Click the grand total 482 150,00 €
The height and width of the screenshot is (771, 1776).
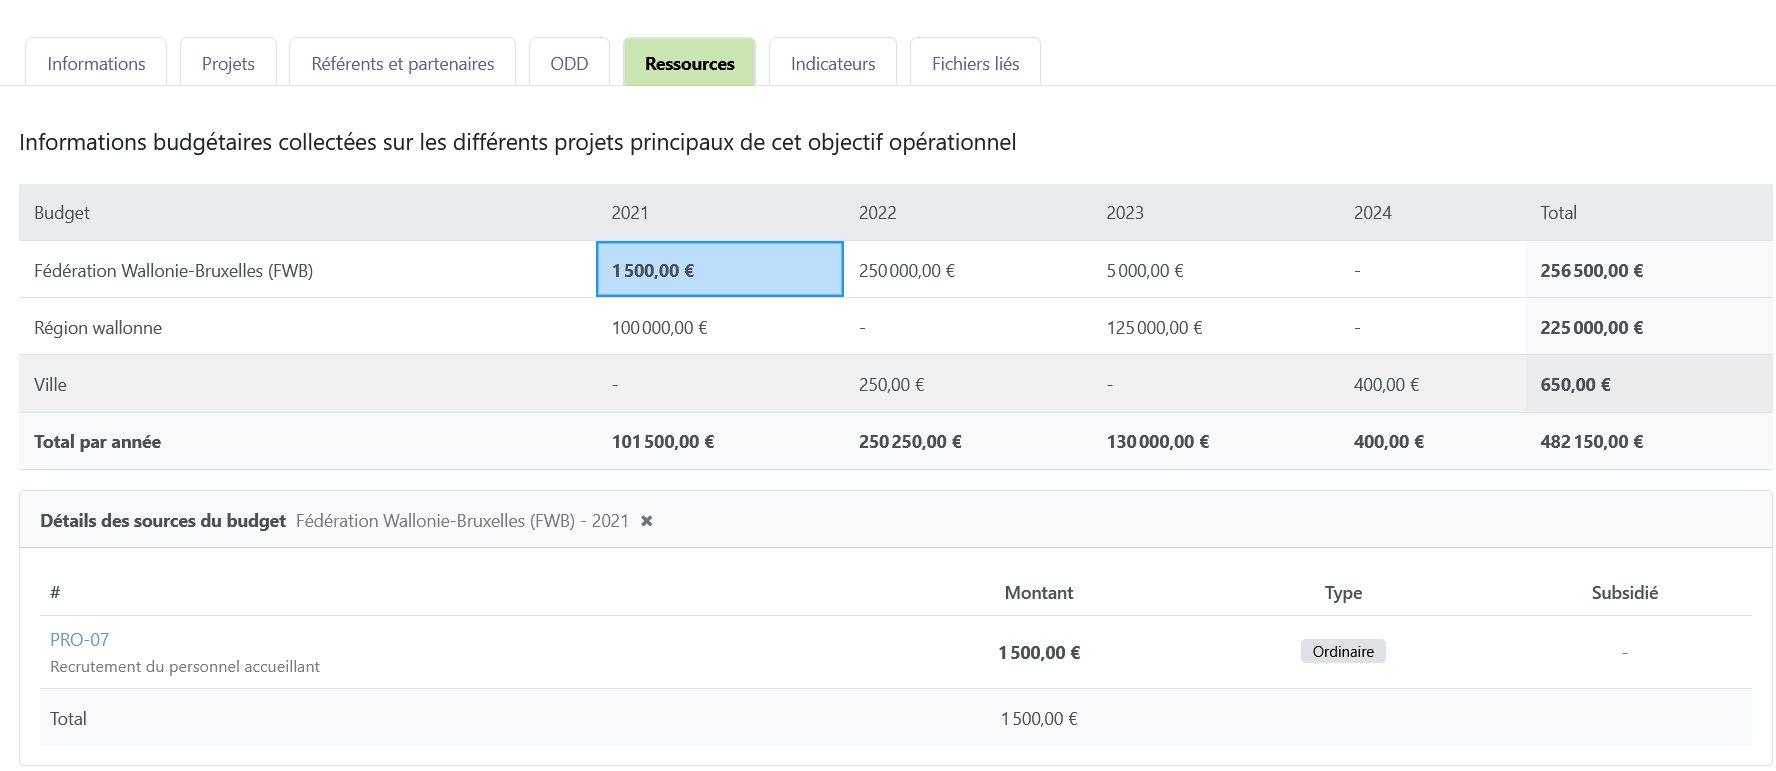coord(1591,441)
